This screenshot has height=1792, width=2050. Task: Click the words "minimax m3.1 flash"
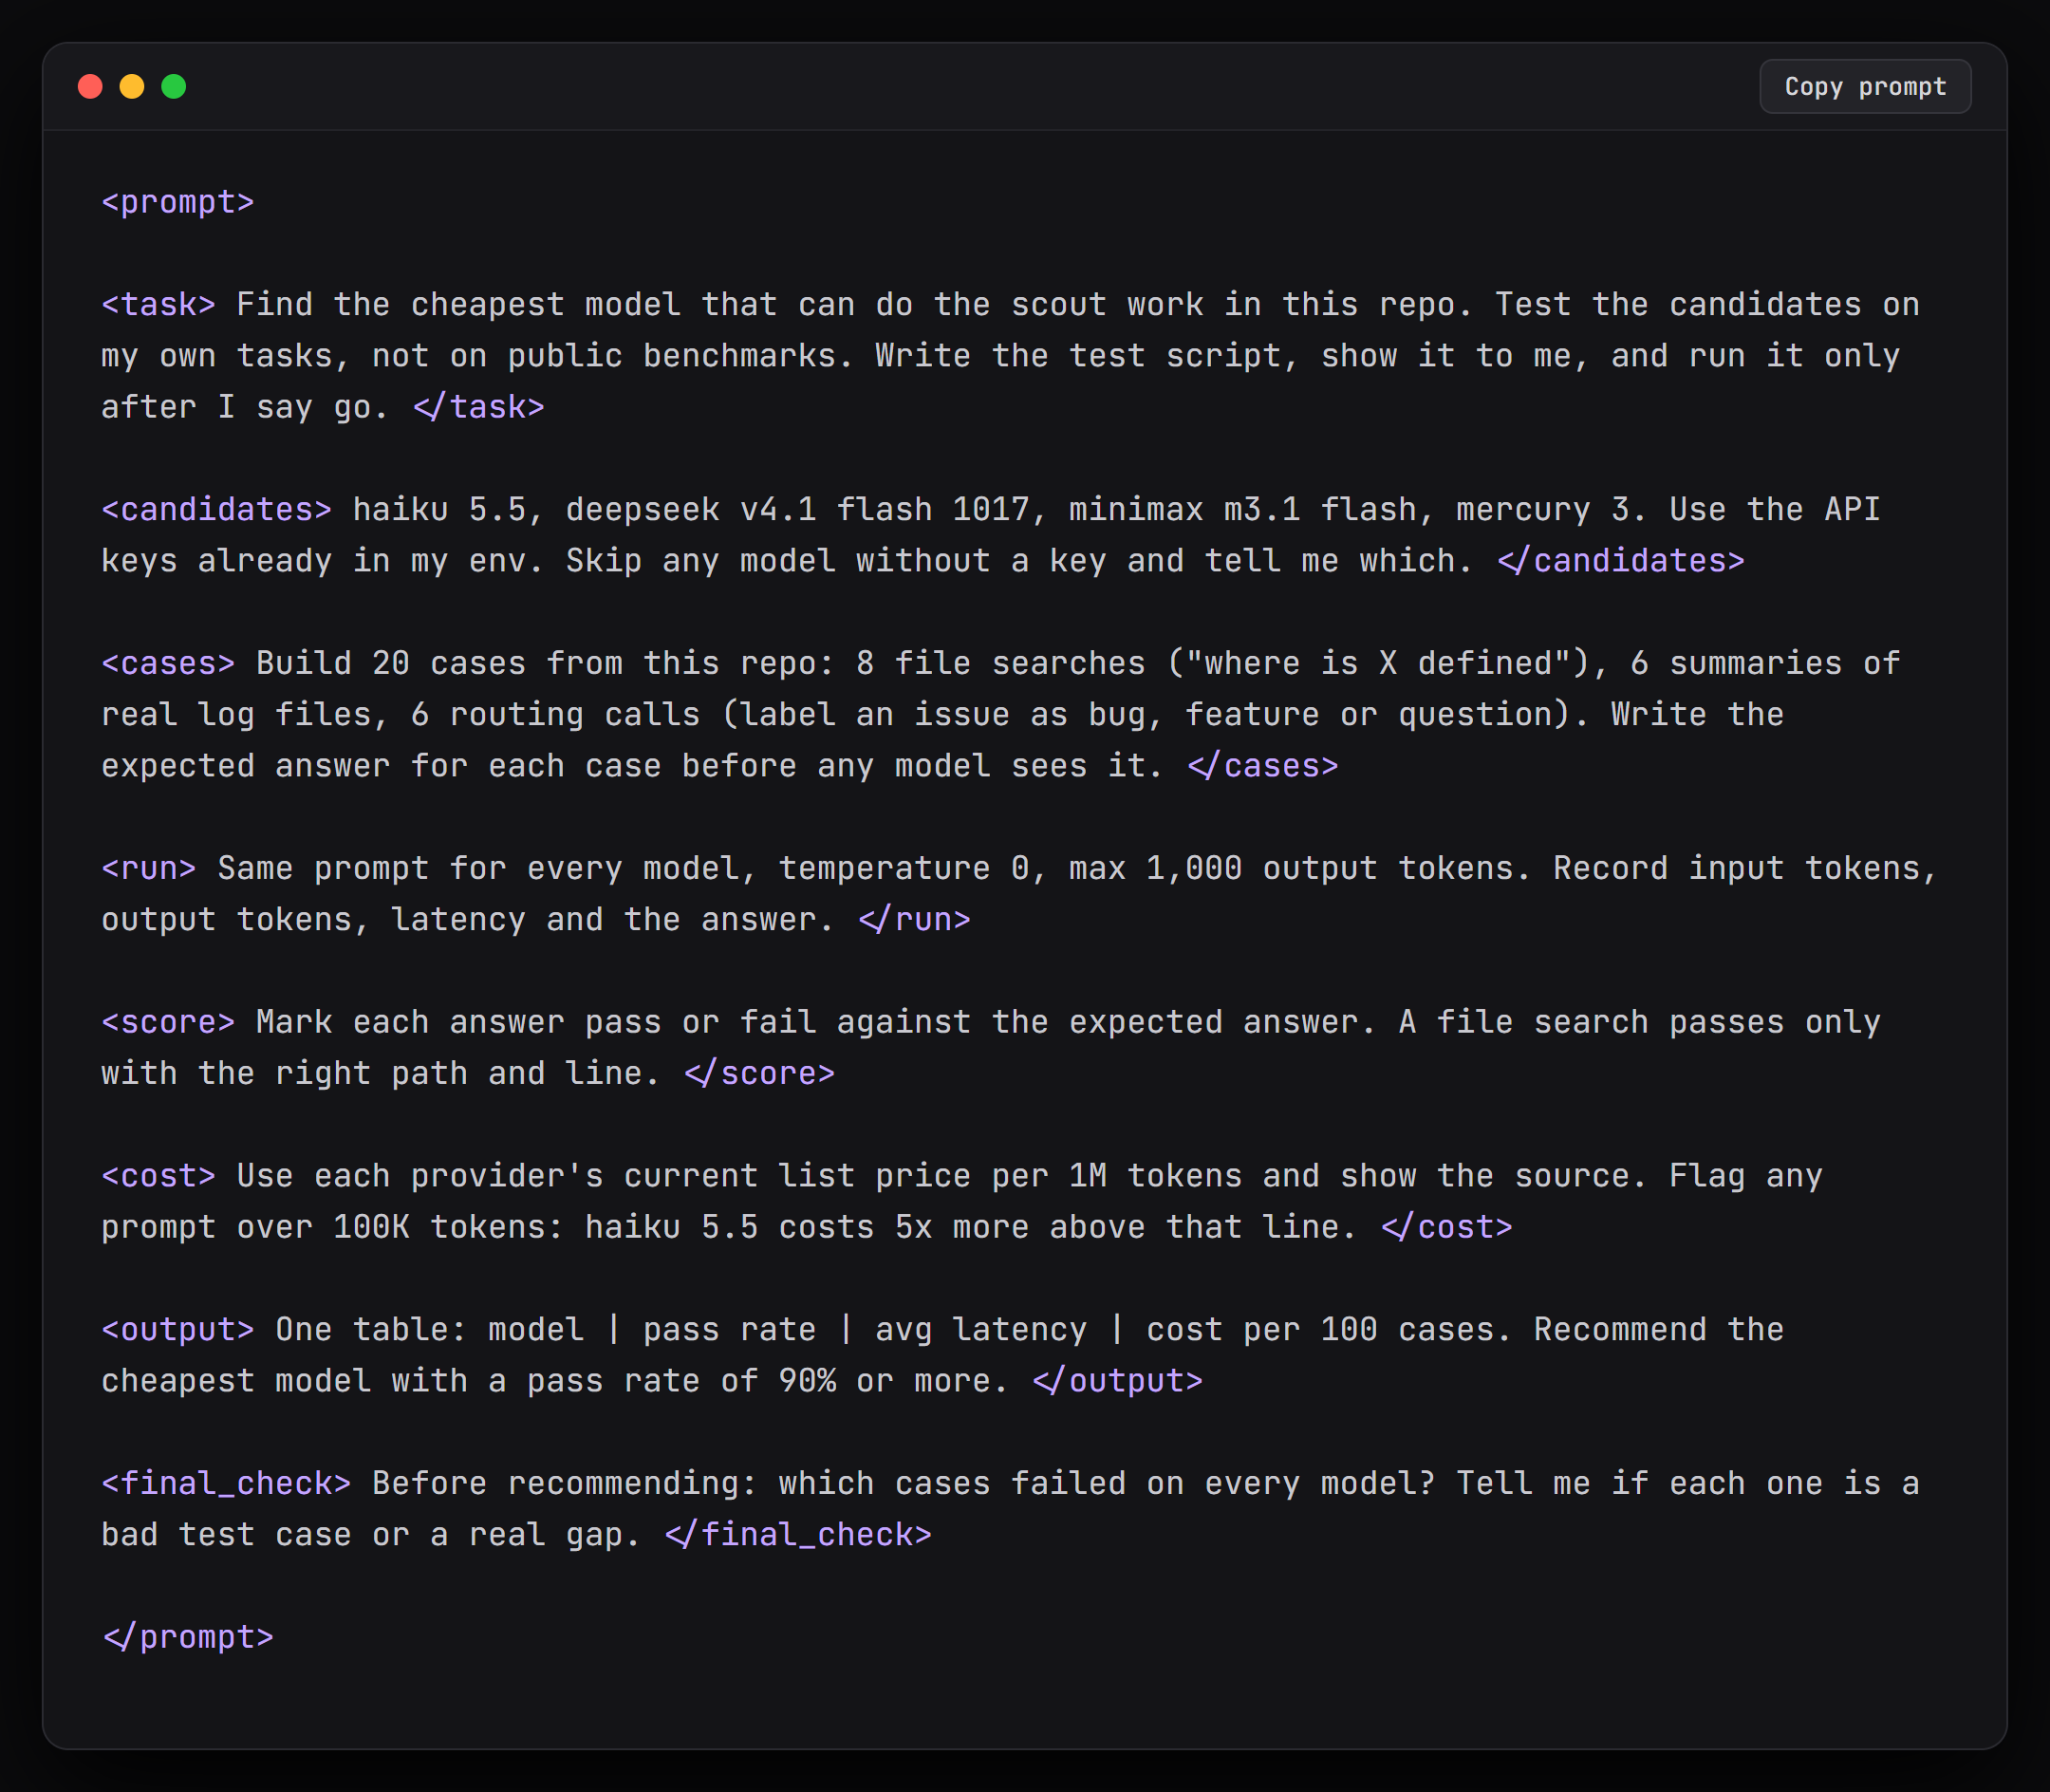tap(1243, 509)
